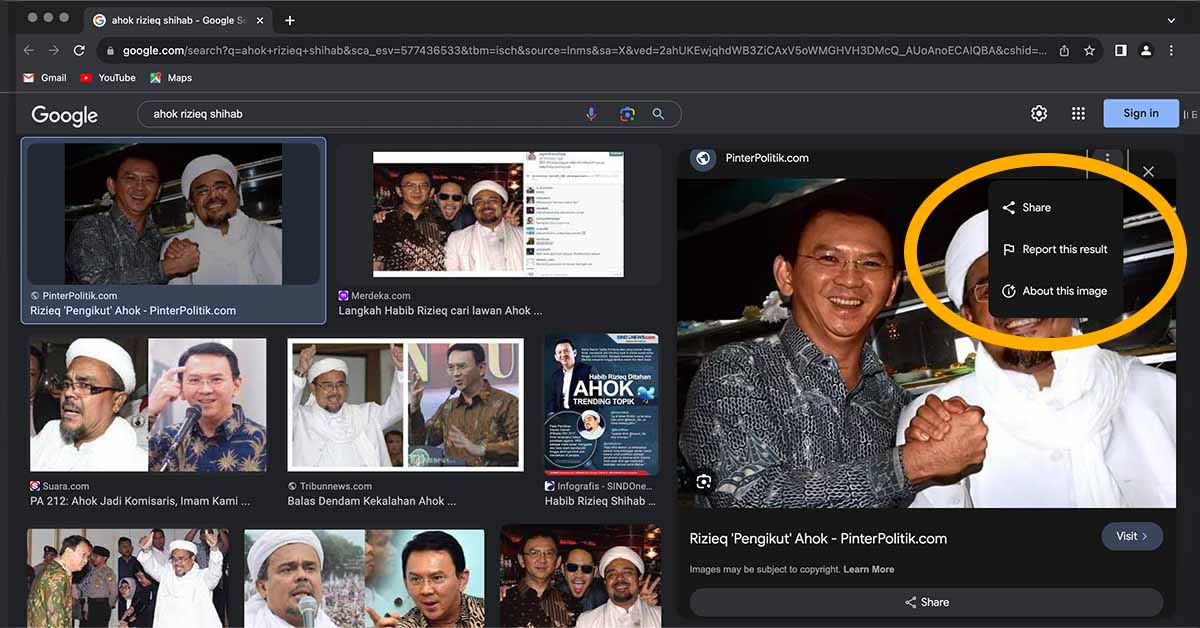Start the search with the magnifier icon
Viewport: 1200px width, 628px height.
(659, 114)
